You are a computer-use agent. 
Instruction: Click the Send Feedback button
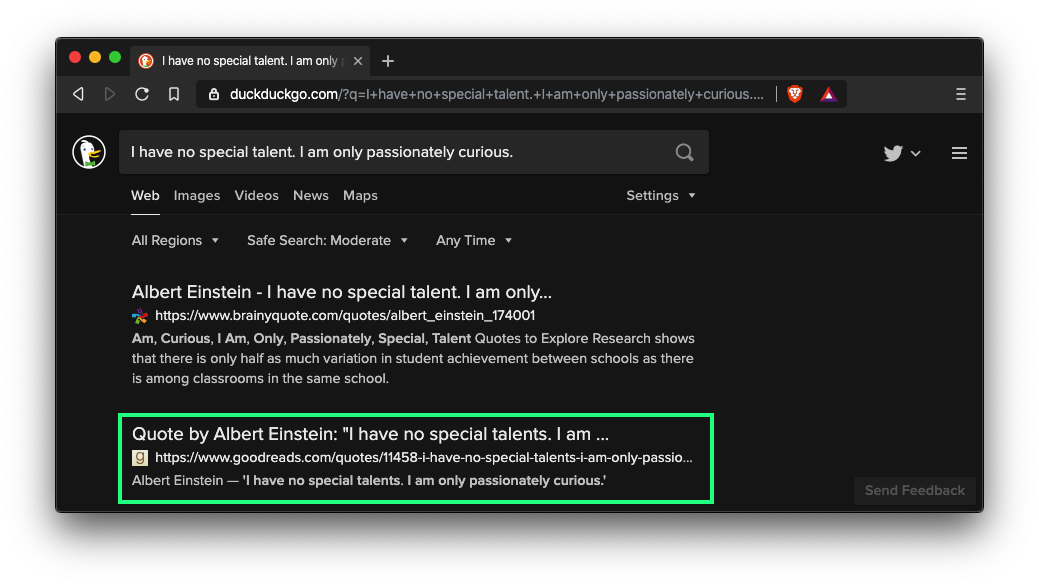tap(913, 490)
